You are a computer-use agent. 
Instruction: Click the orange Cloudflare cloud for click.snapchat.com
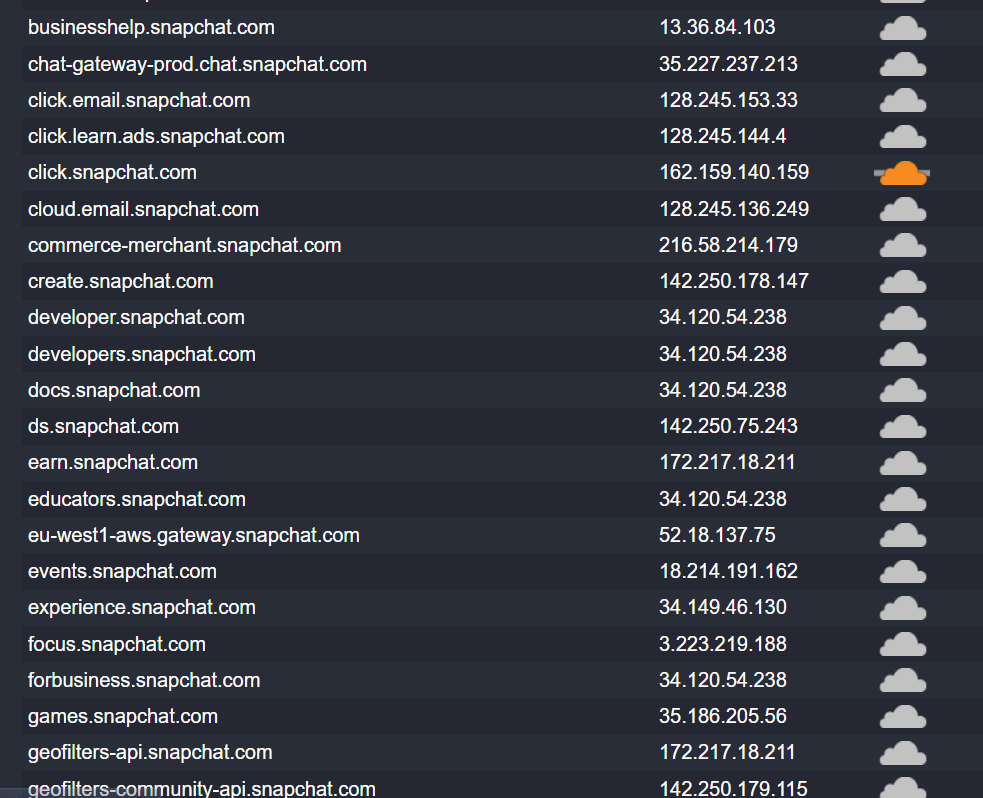903,174
